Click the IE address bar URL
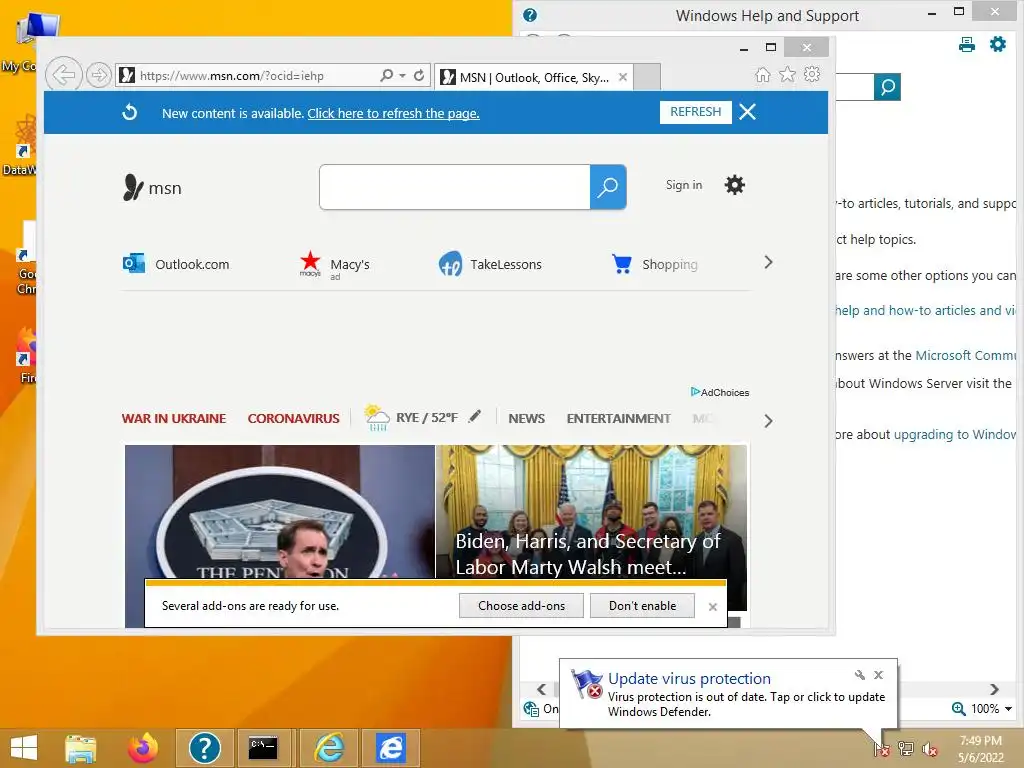This screenshot has height=768, width=1024. click(232, 76)
